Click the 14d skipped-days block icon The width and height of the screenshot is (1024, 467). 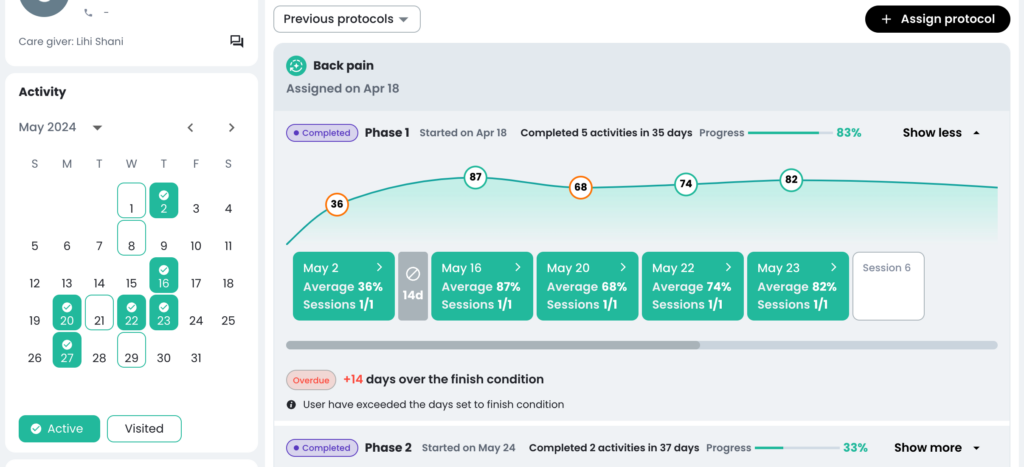click(x=413, y=274)
